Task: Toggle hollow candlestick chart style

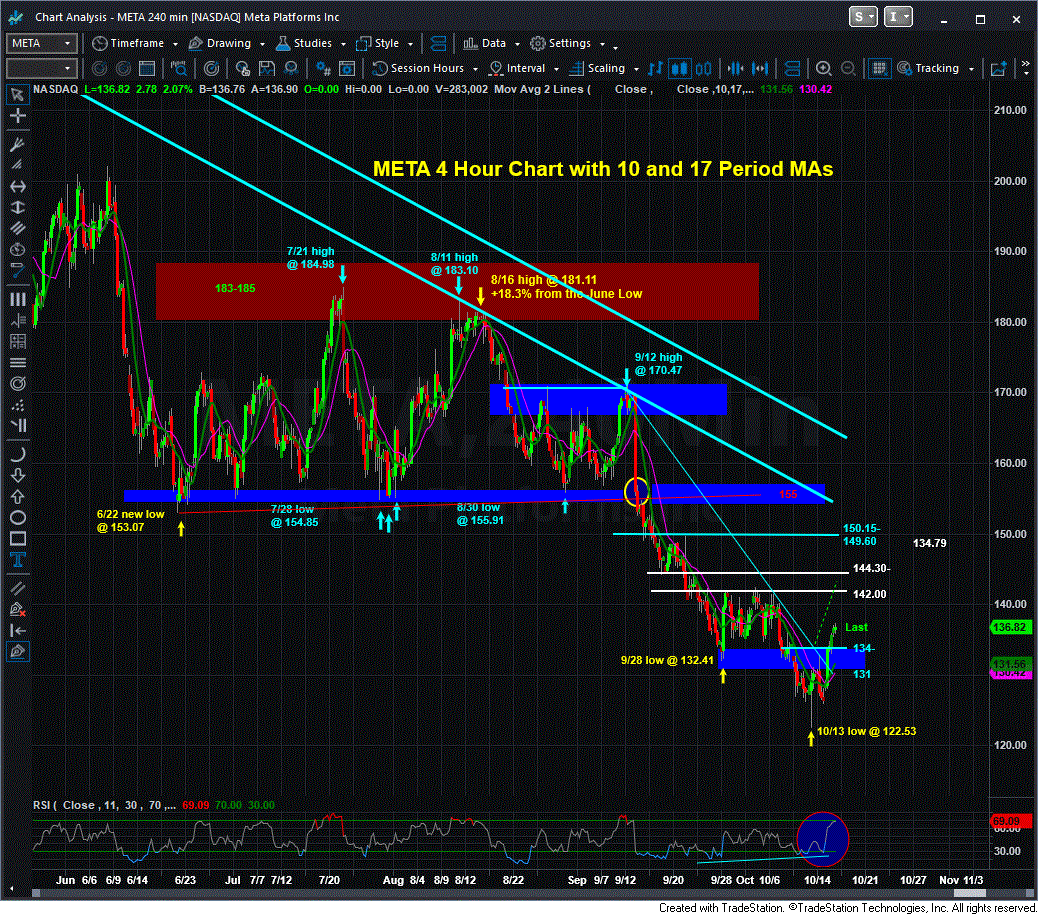Action: pos(703,68)
